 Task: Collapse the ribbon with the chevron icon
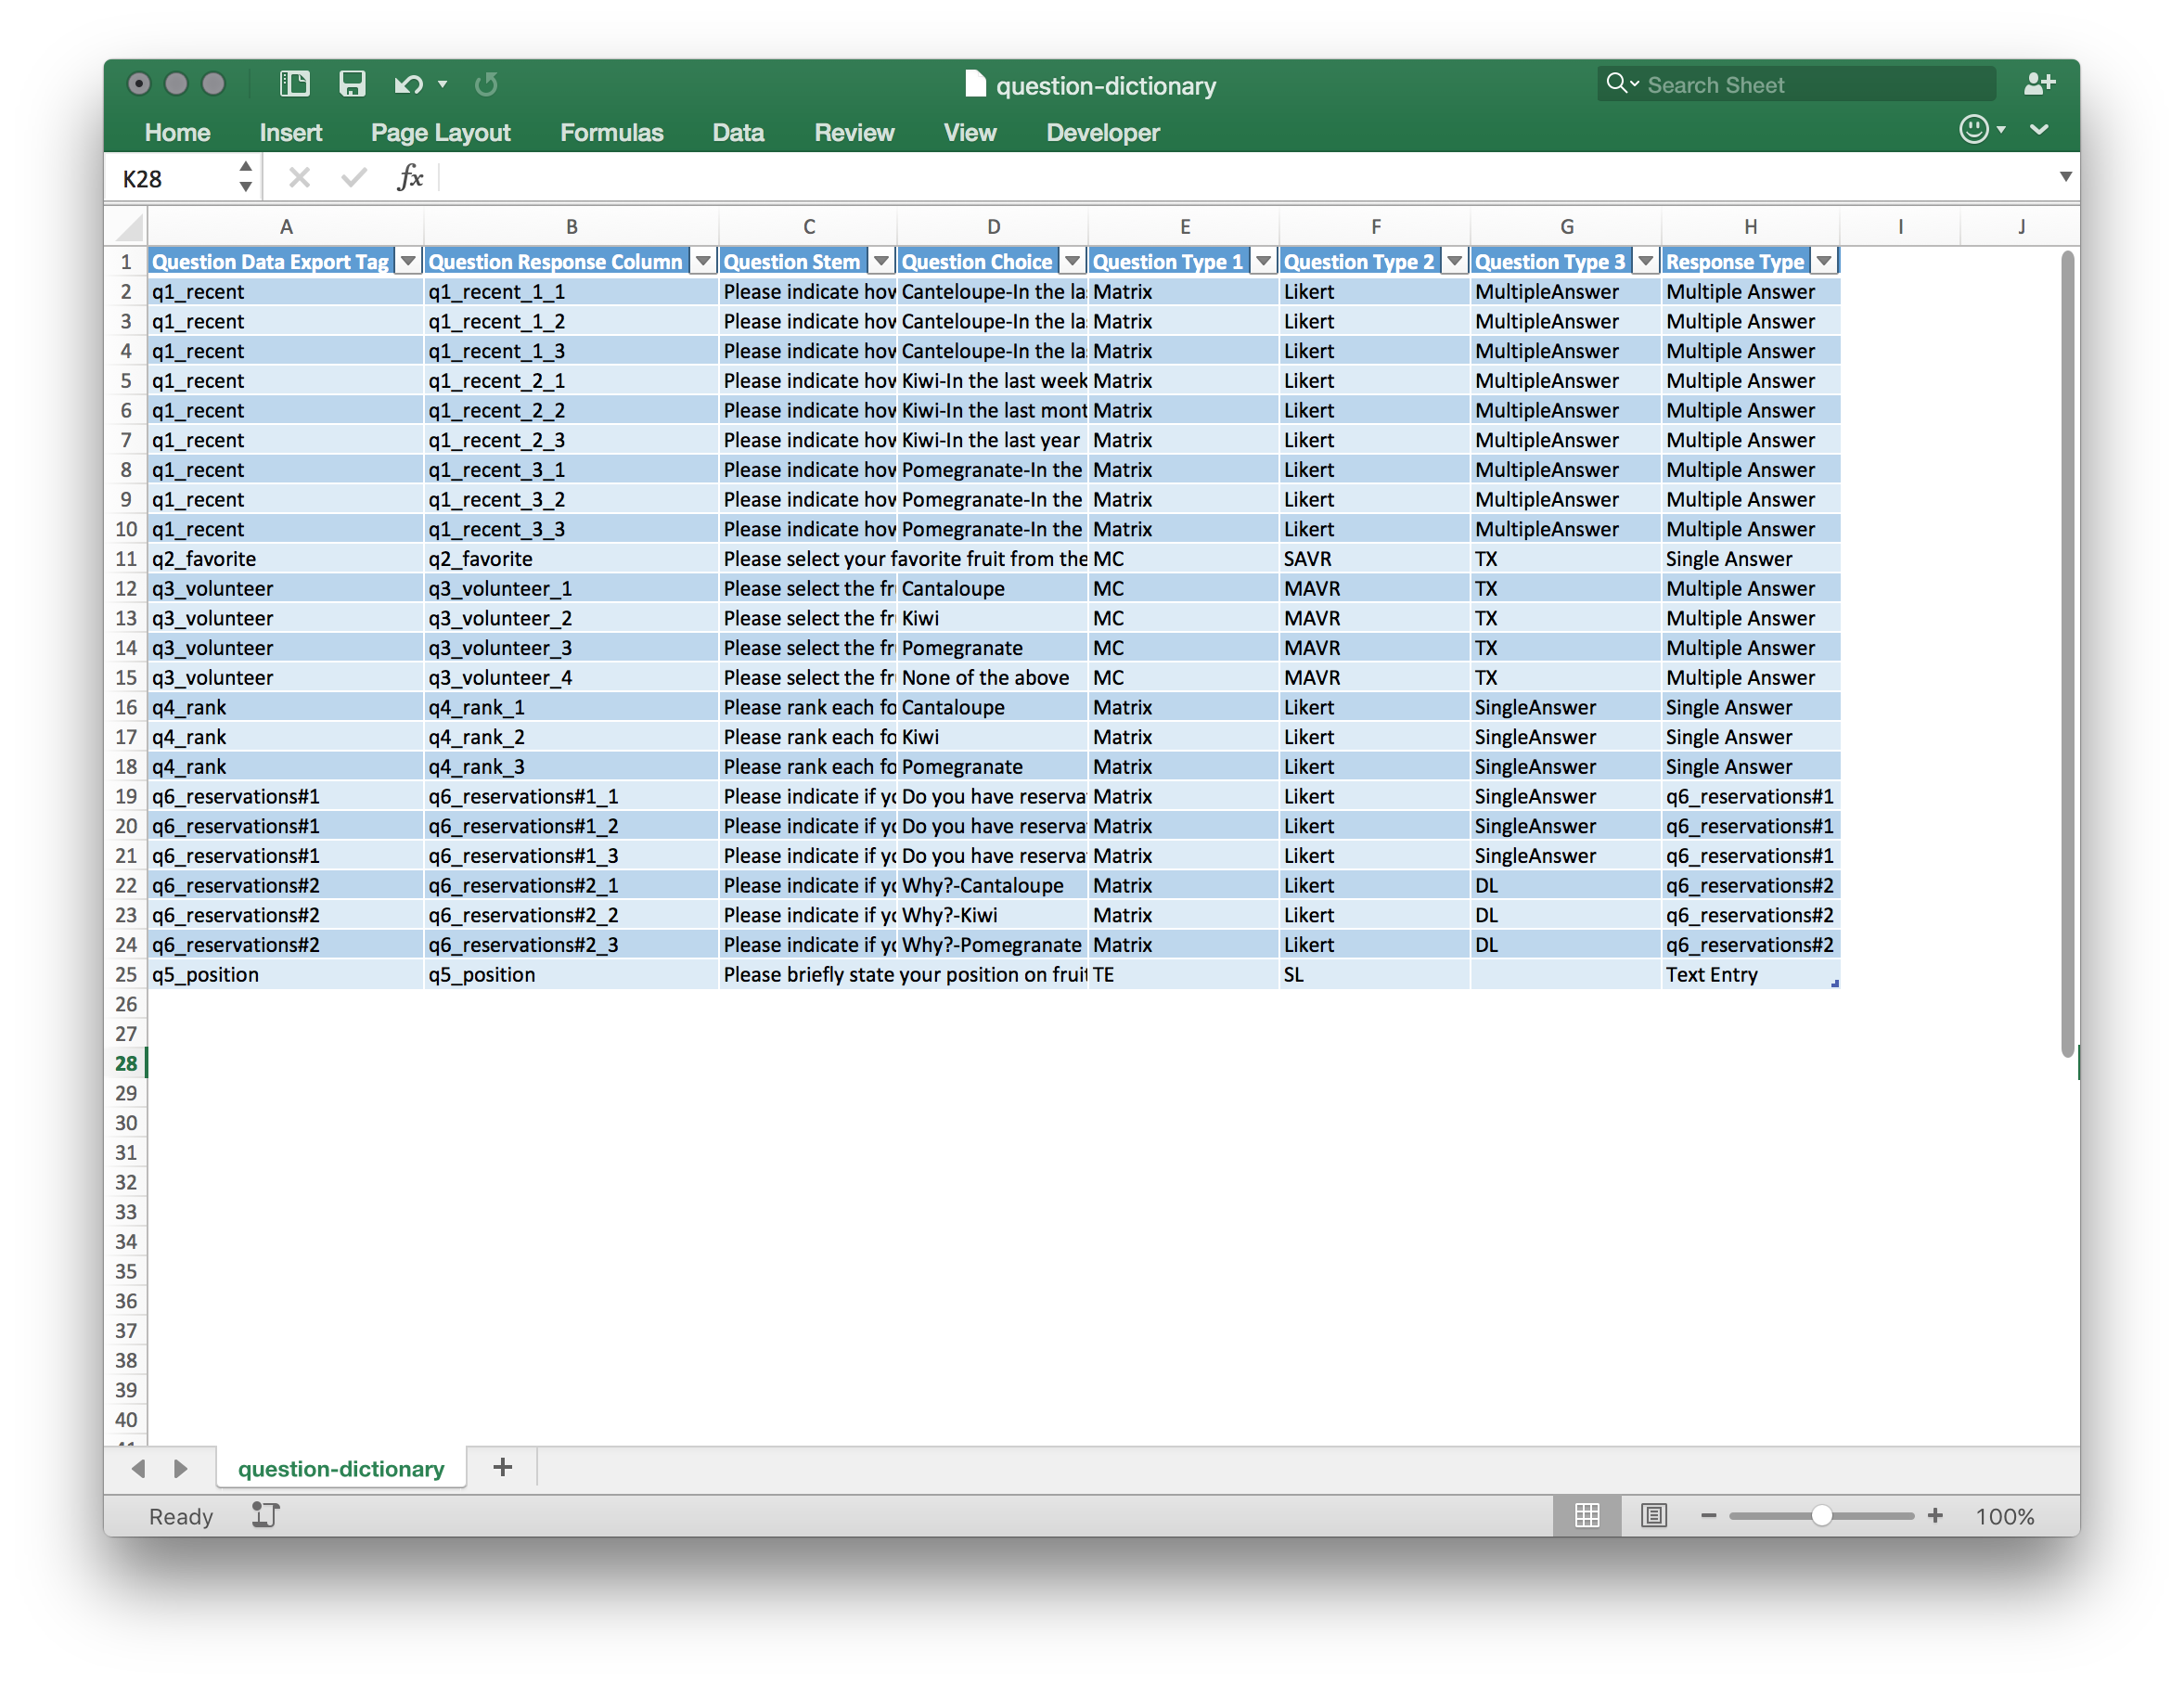coord(2039,130)
